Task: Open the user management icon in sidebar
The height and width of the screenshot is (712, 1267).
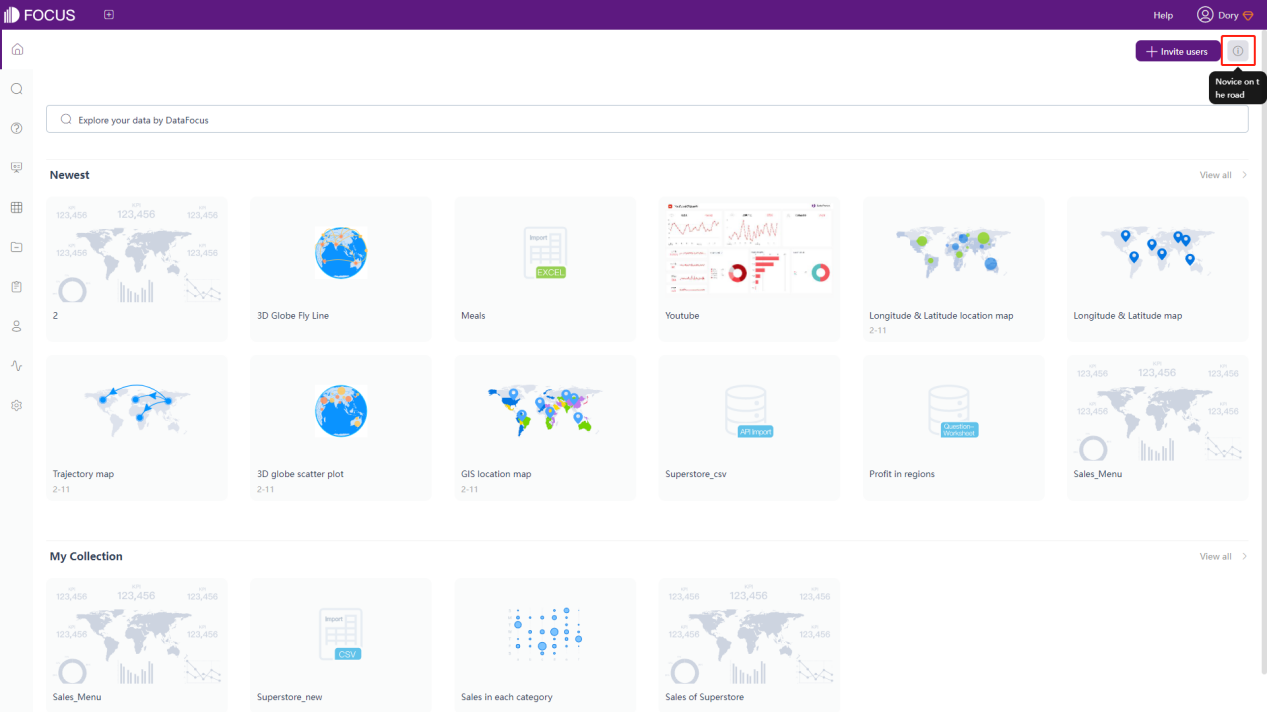Action: tap(16, 326)
